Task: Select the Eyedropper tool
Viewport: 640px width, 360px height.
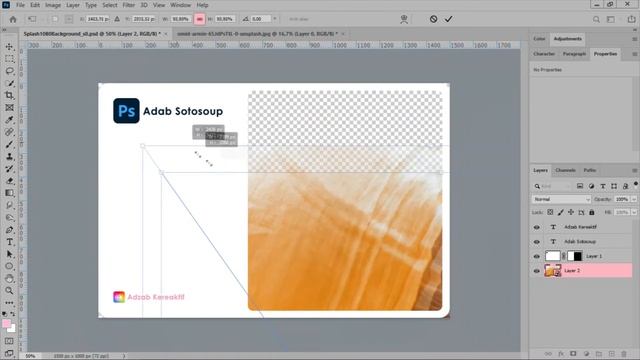Action: pos(9,120)
